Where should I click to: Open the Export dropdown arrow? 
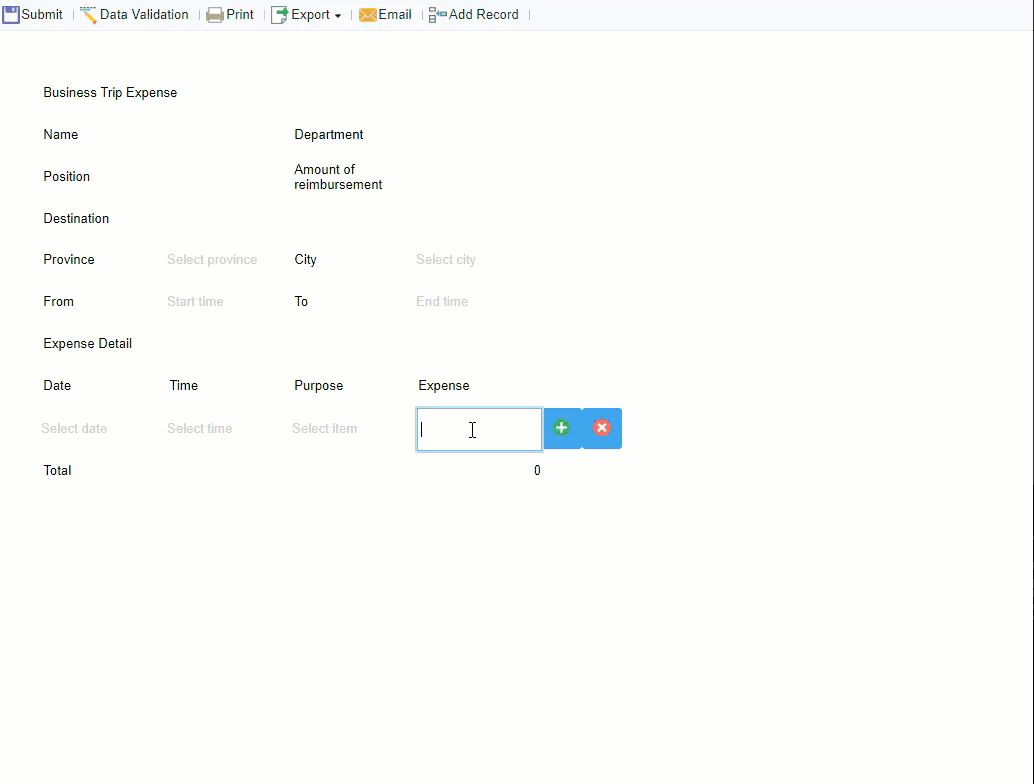[x=338, y=16]
